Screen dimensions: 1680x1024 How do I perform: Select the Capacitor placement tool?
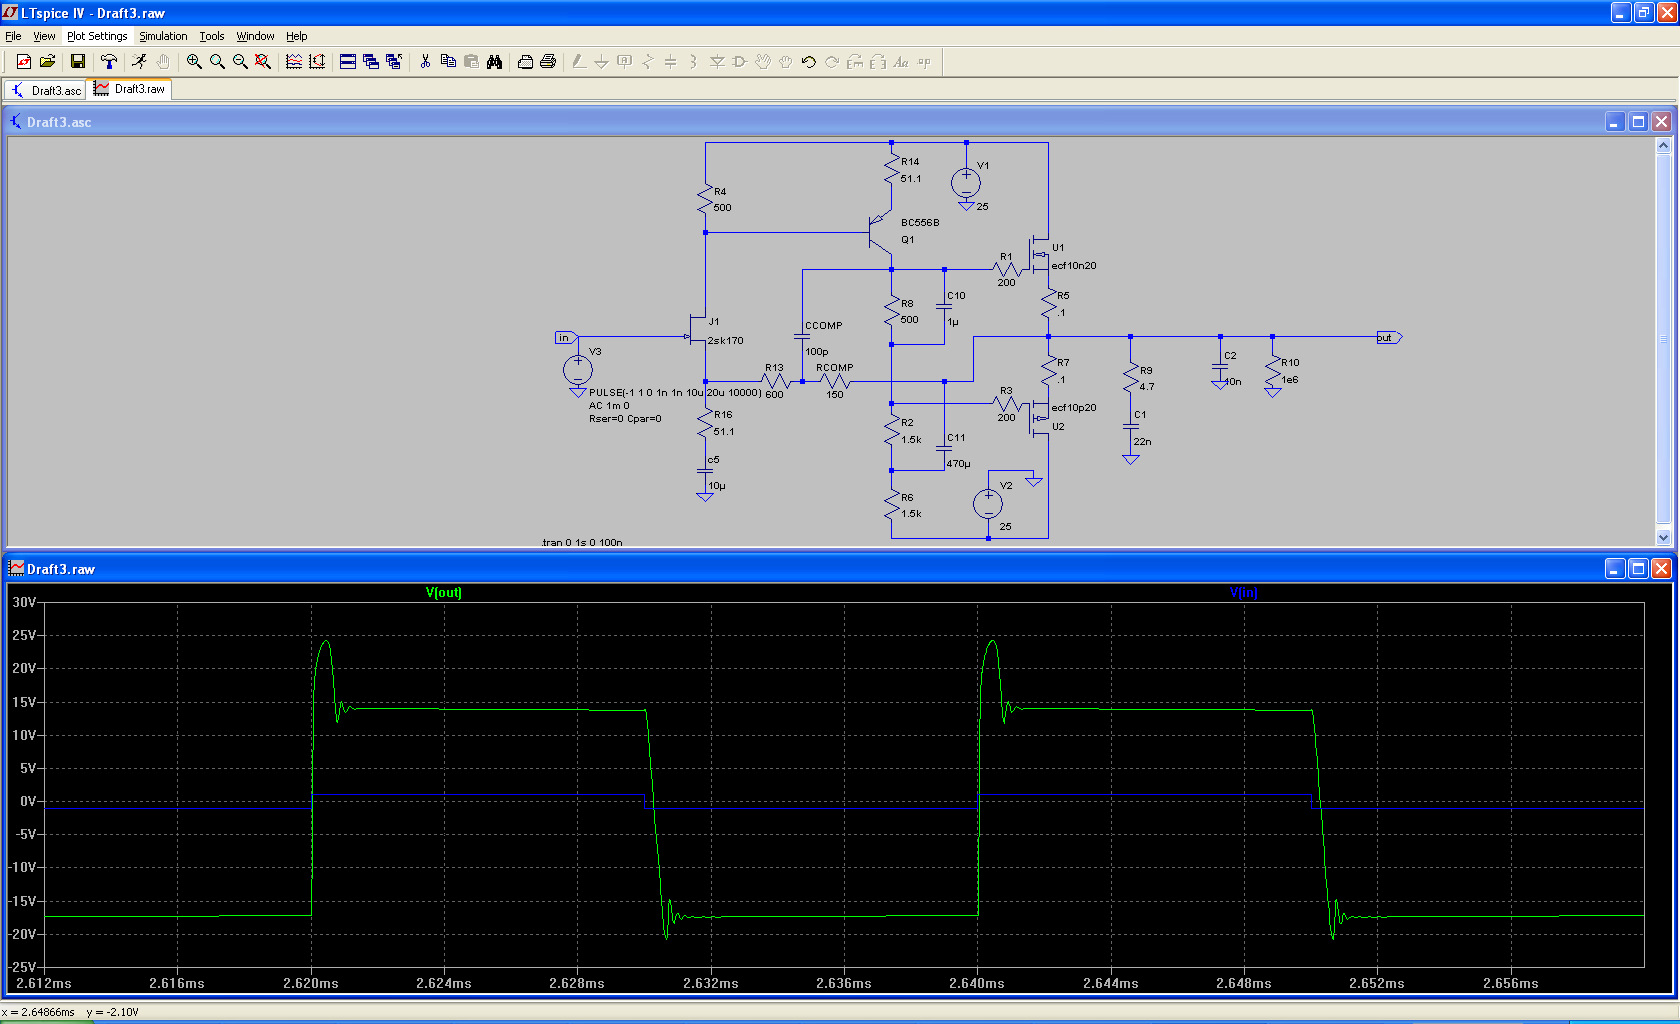671,62
